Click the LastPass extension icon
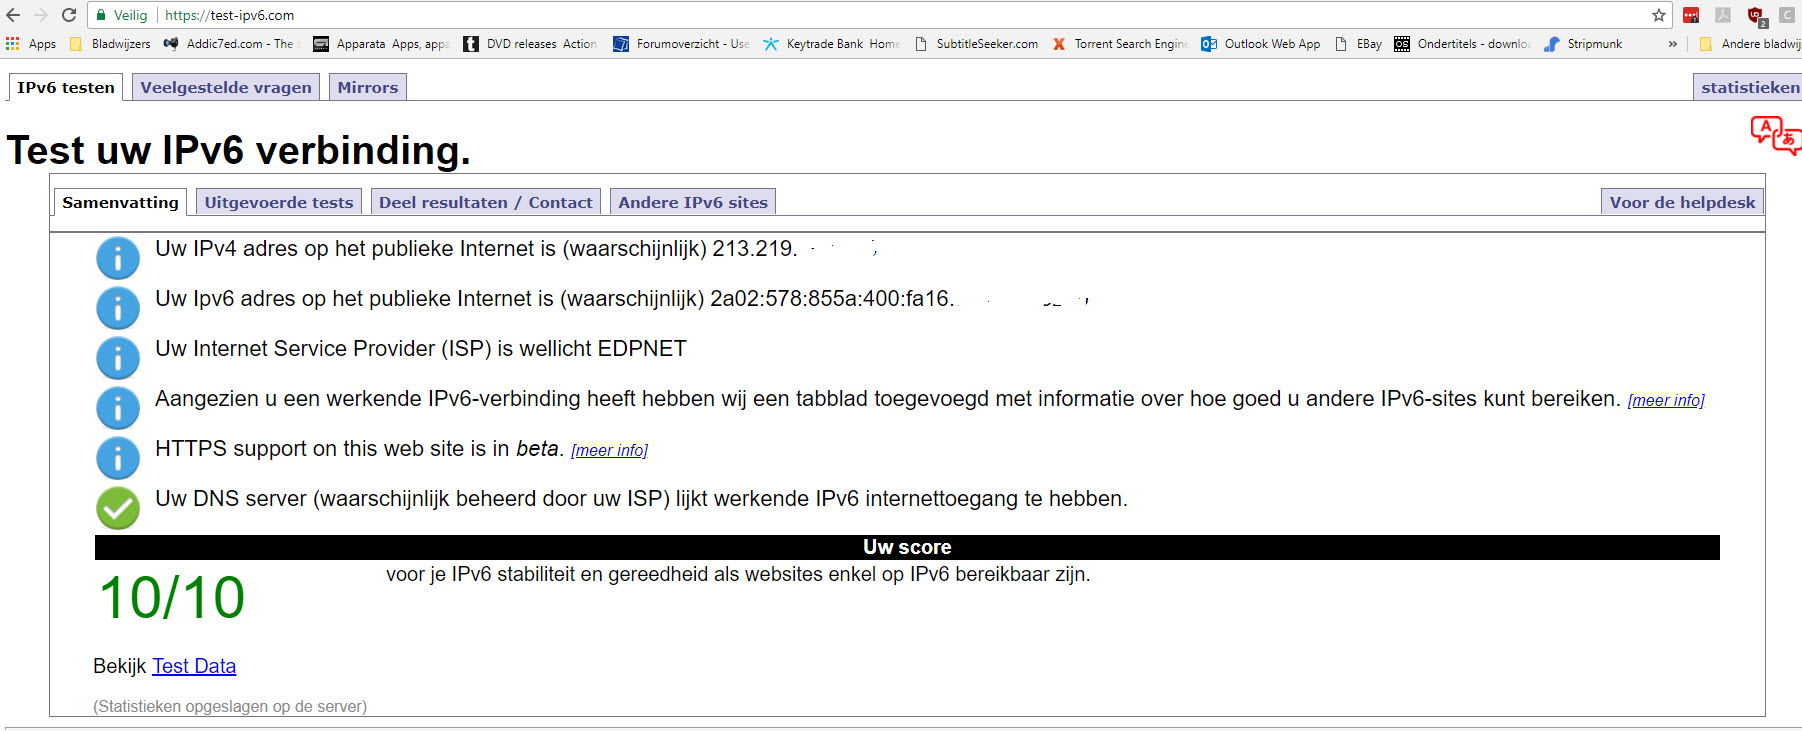 click(x=1691, y=15)
